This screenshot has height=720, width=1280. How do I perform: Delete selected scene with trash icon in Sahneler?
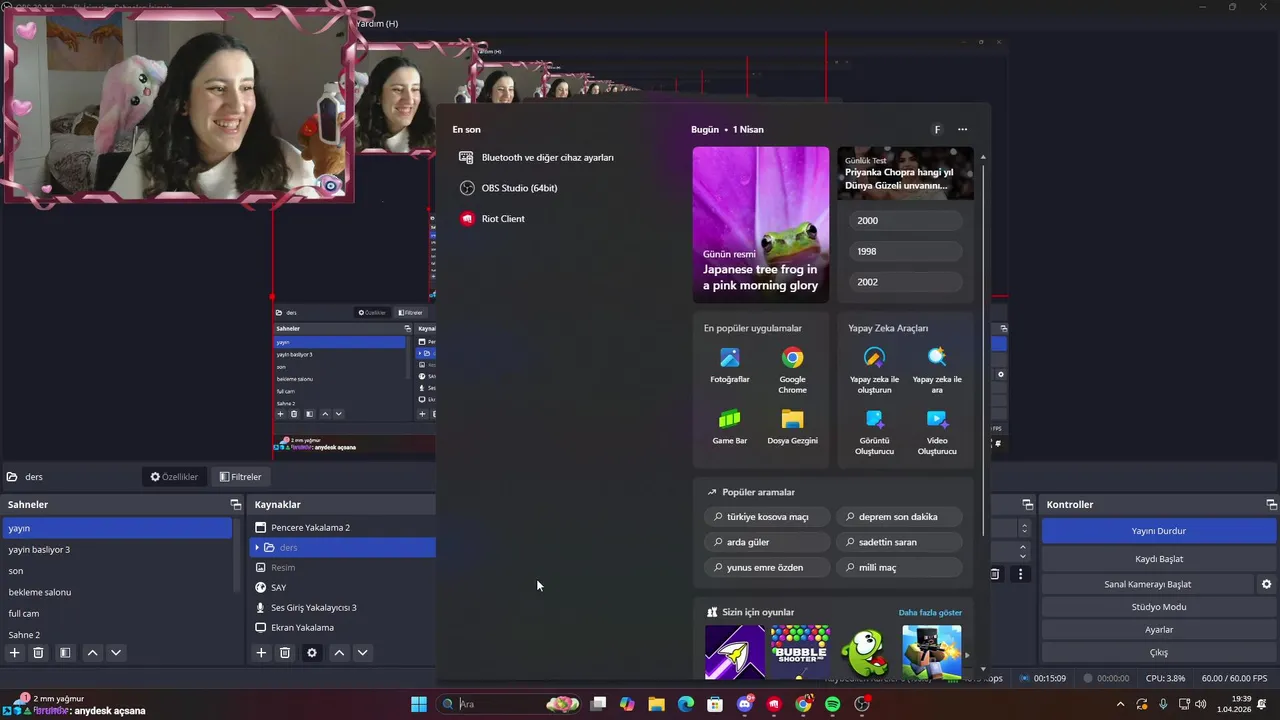pos(39,653)
